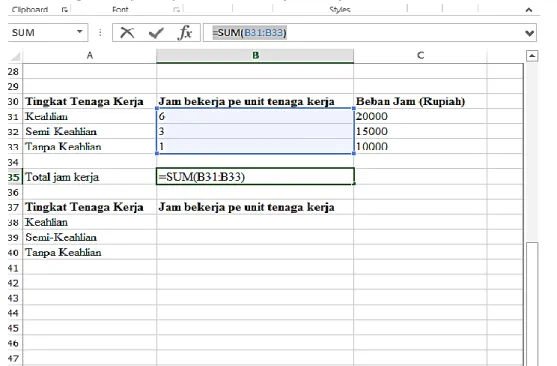Cancel the formula entry with X icon
The height and width of the screenshot is (366, 557).
[127, 33]
